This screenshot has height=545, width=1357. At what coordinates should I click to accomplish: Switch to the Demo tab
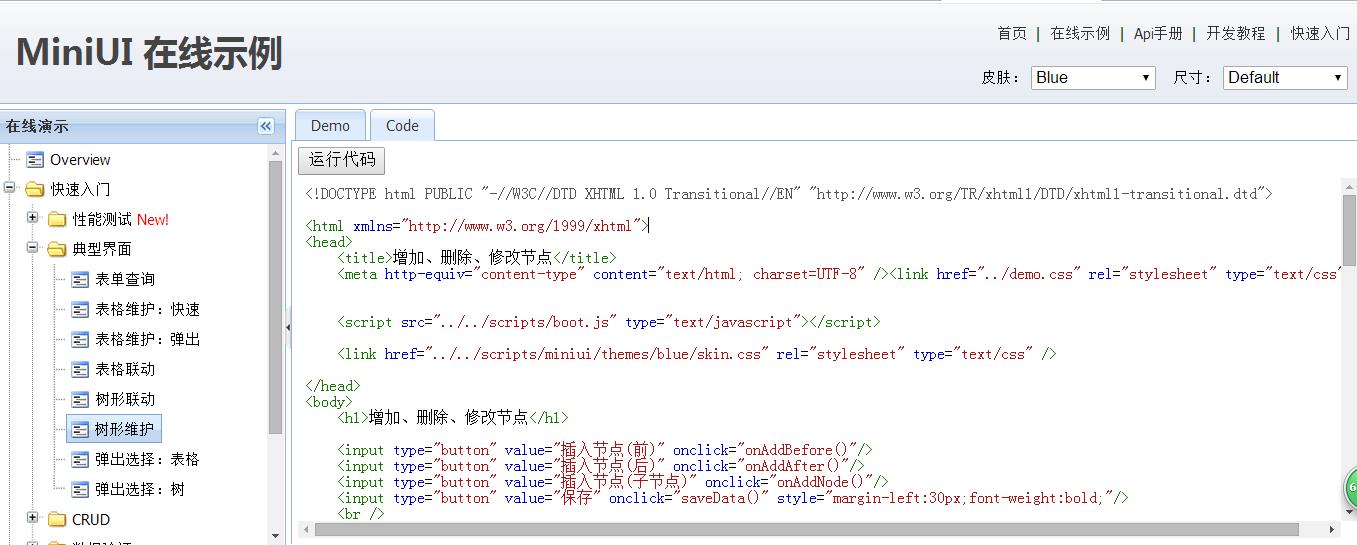pos(330,126)
